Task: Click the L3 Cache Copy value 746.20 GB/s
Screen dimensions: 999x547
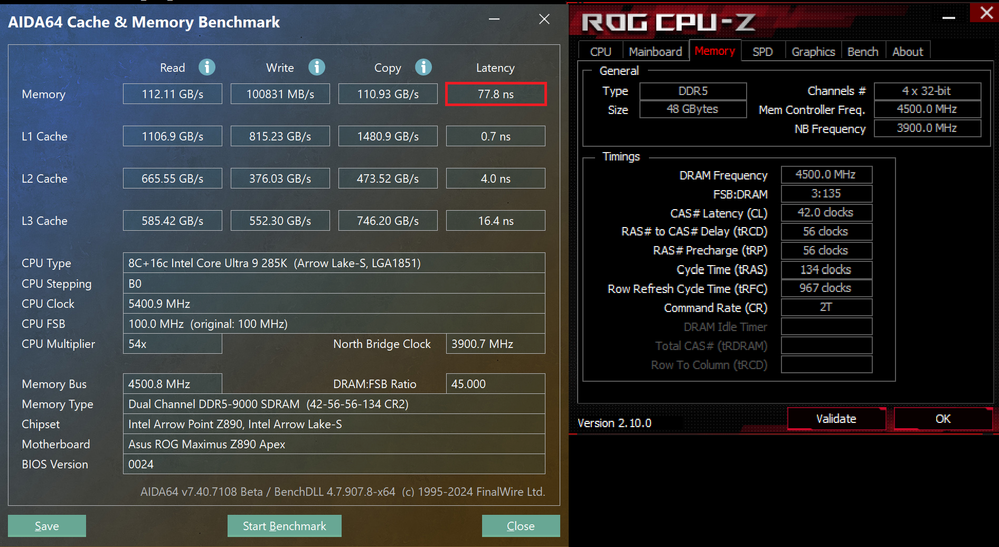Action: pyautogui.click(x=388, y=220)
